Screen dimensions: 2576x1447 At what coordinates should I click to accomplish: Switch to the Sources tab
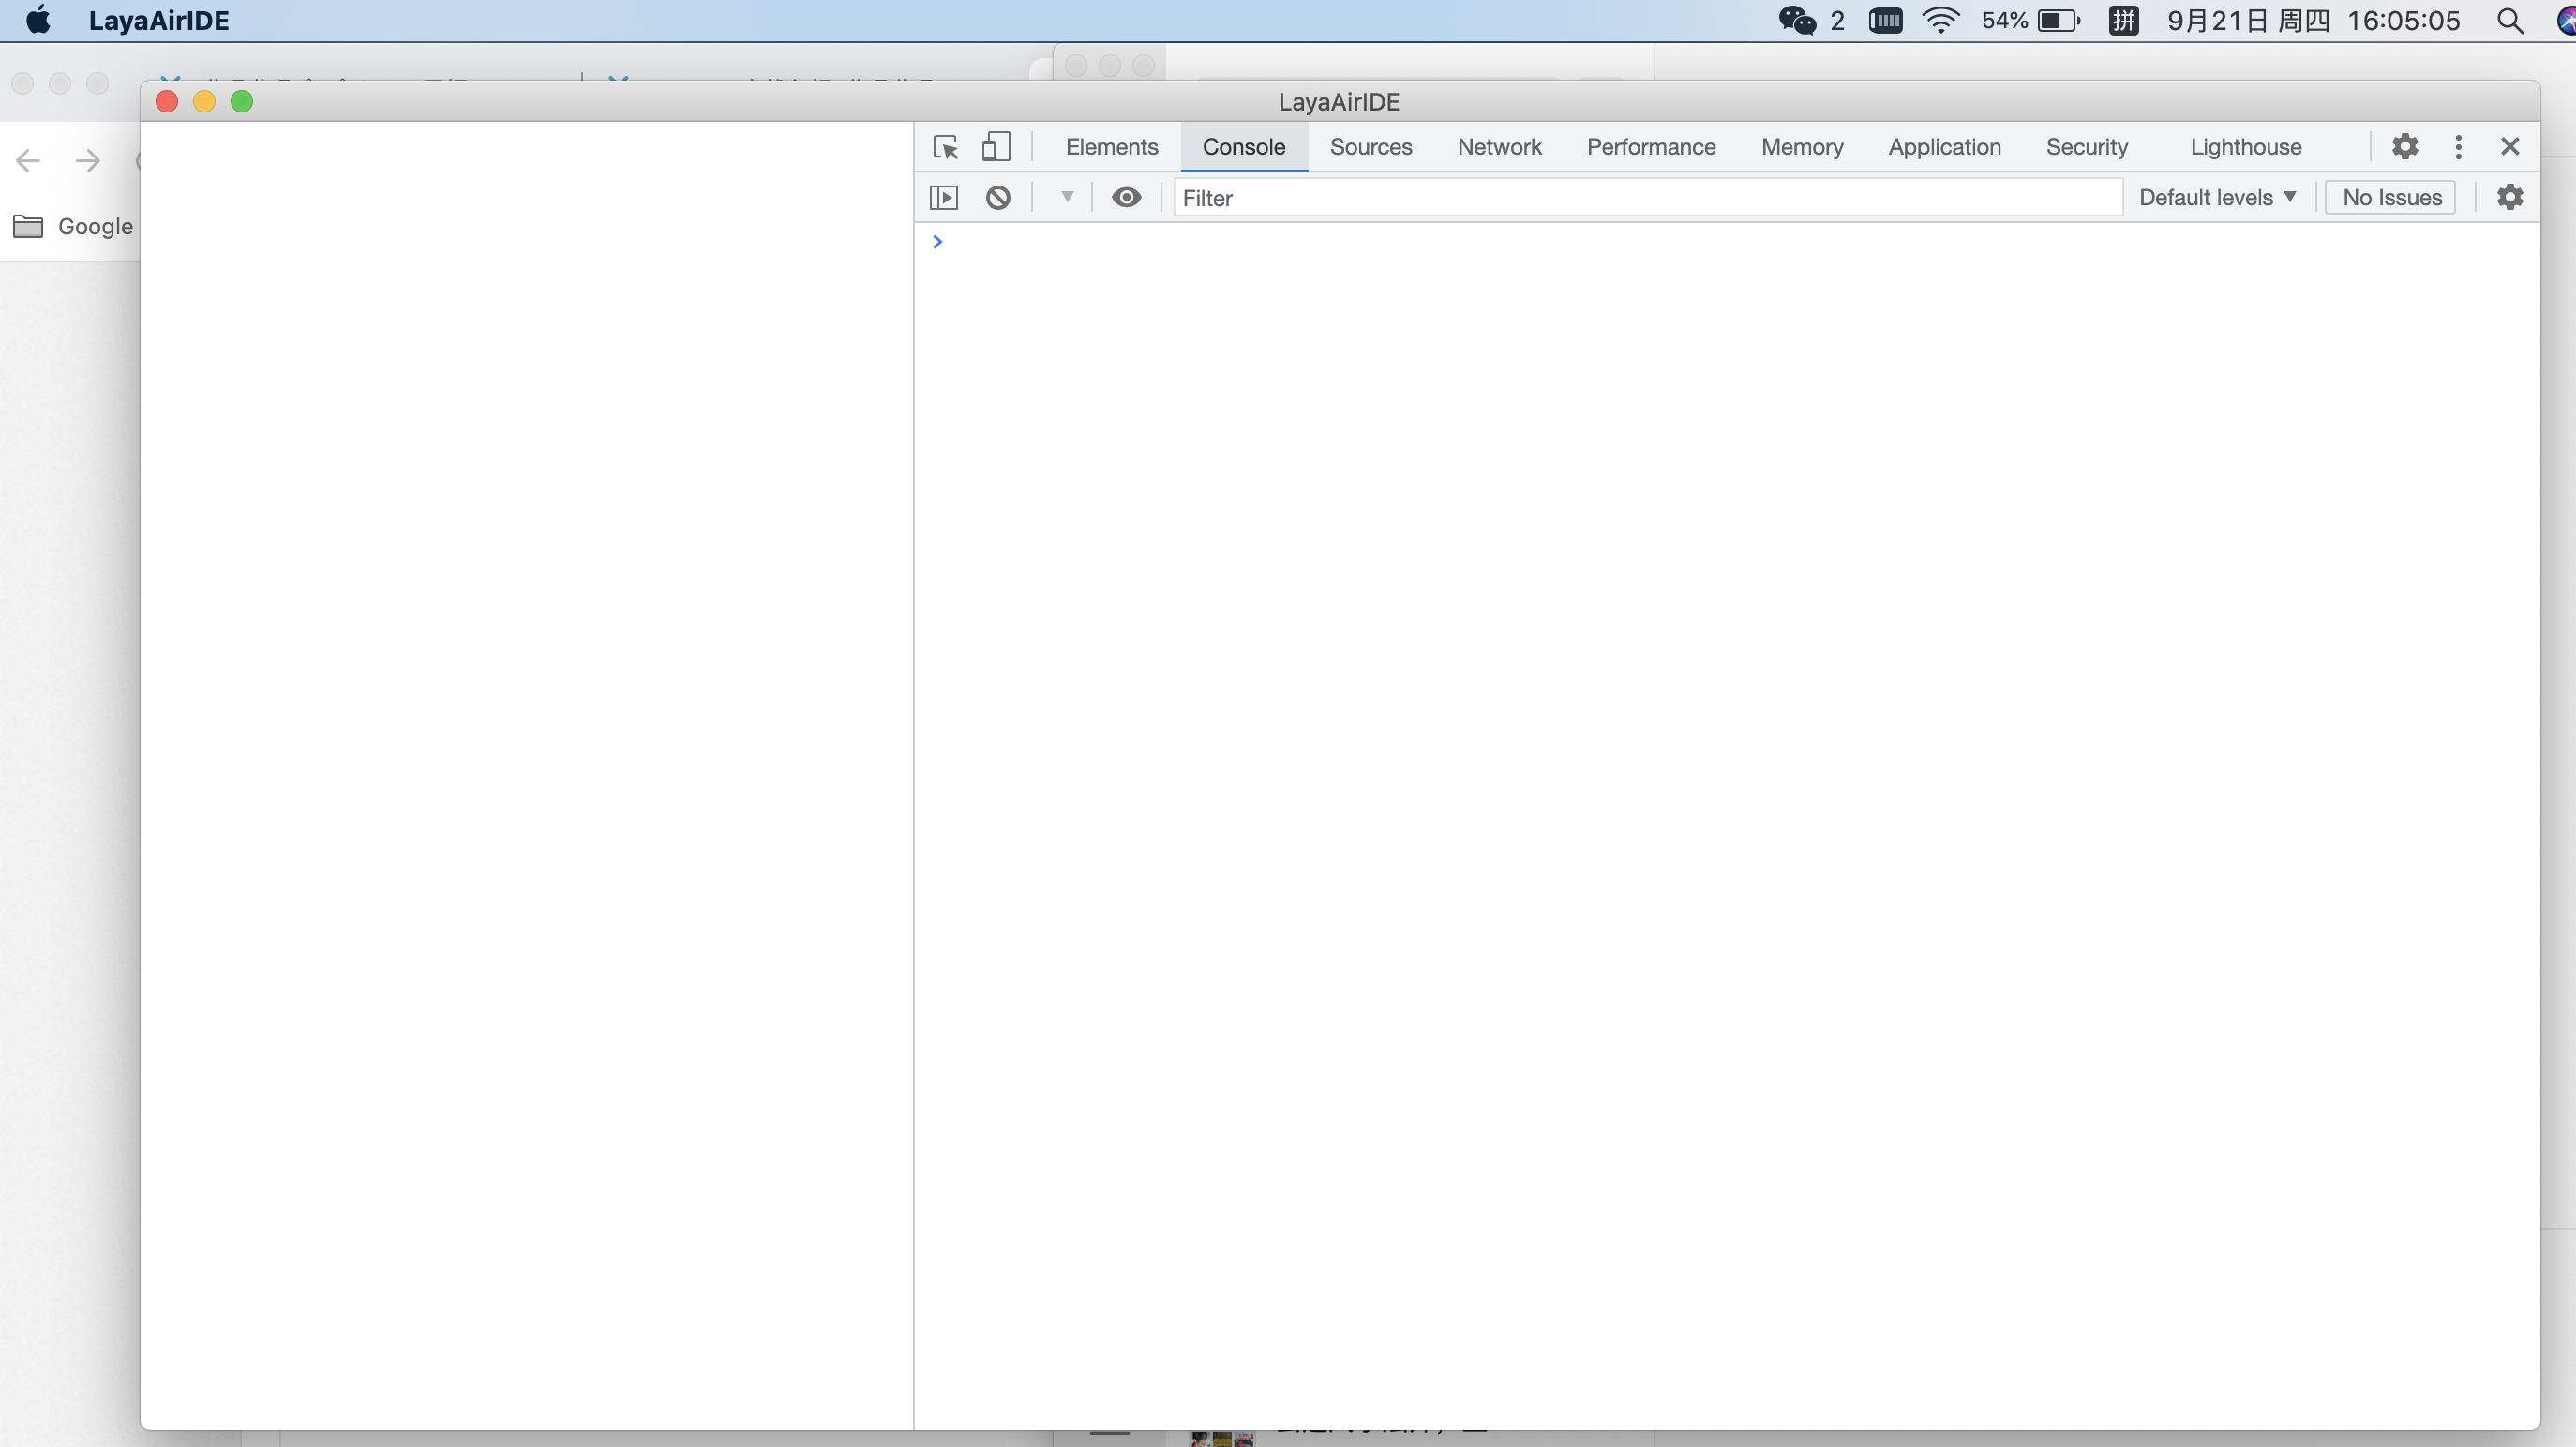pos(1370,147)
